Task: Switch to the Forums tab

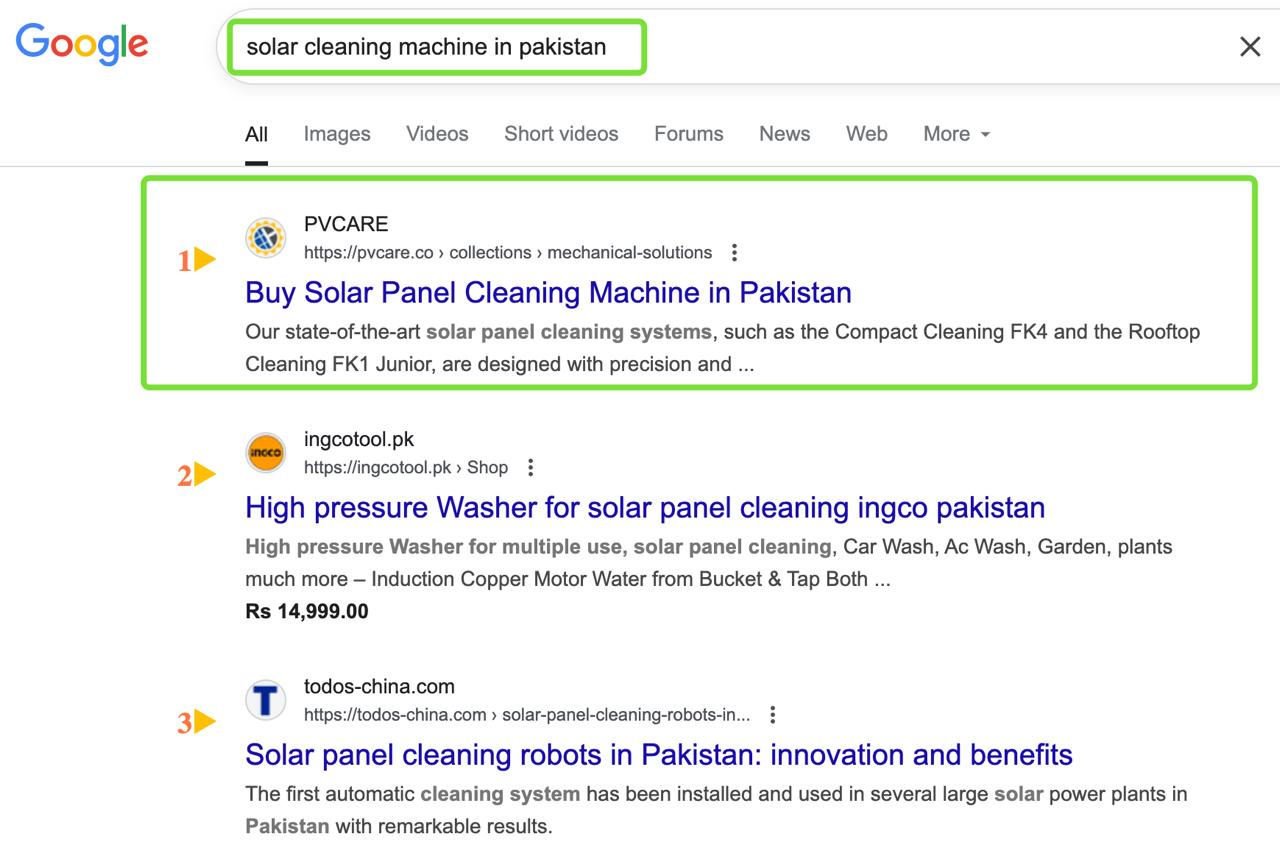Action: [x=689, y=134]
